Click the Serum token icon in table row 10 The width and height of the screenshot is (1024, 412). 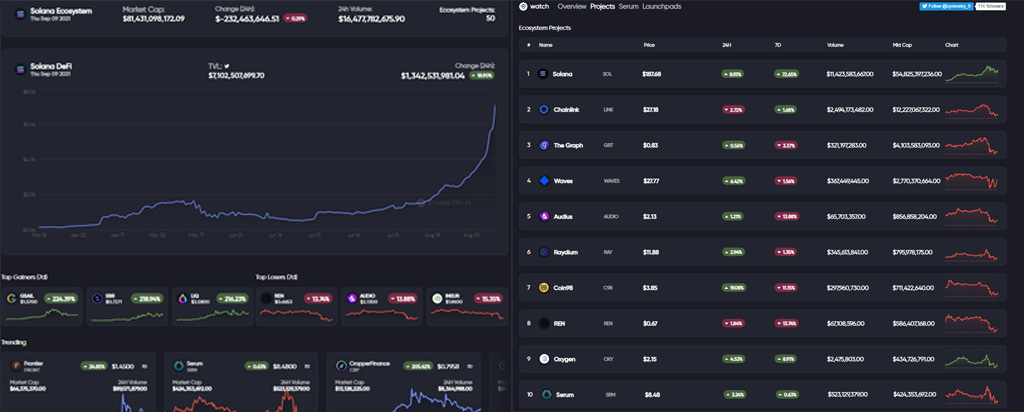click(x=547, y=394)
